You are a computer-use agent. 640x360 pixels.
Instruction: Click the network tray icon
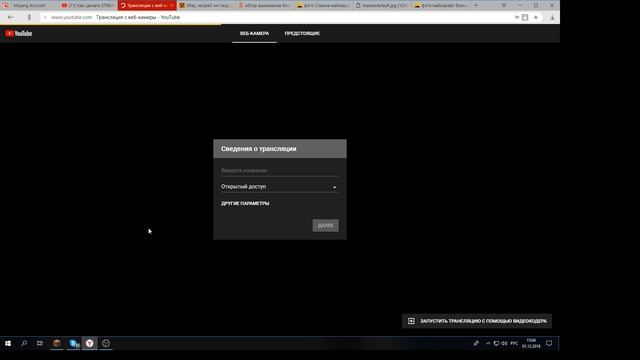point(496,343)
